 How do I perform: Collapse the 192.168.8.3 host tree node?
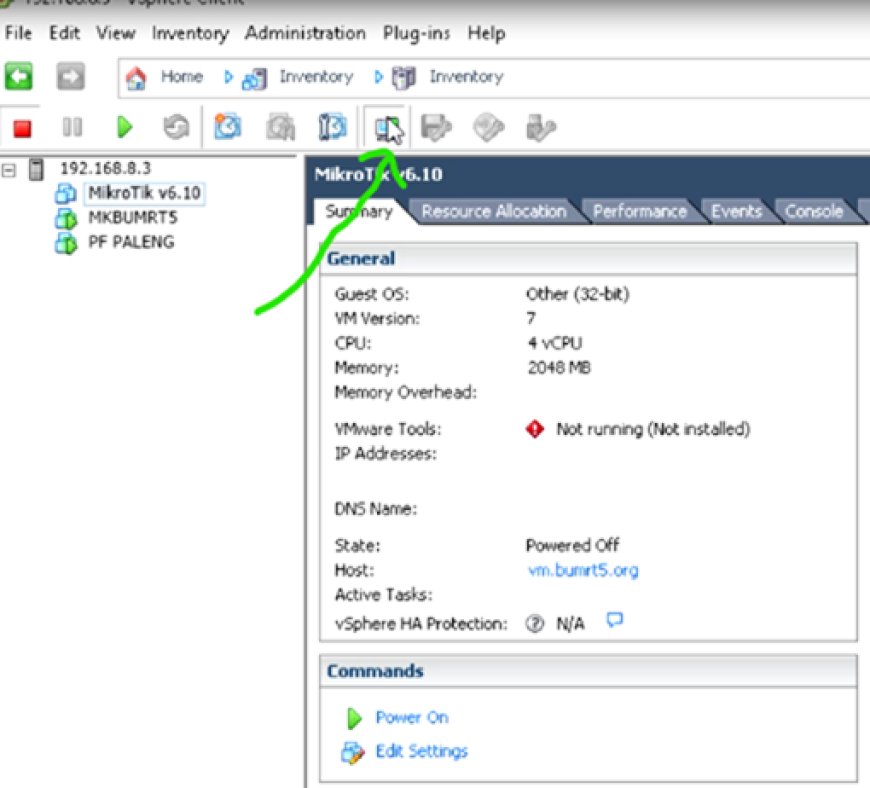(x=8, y=170)
